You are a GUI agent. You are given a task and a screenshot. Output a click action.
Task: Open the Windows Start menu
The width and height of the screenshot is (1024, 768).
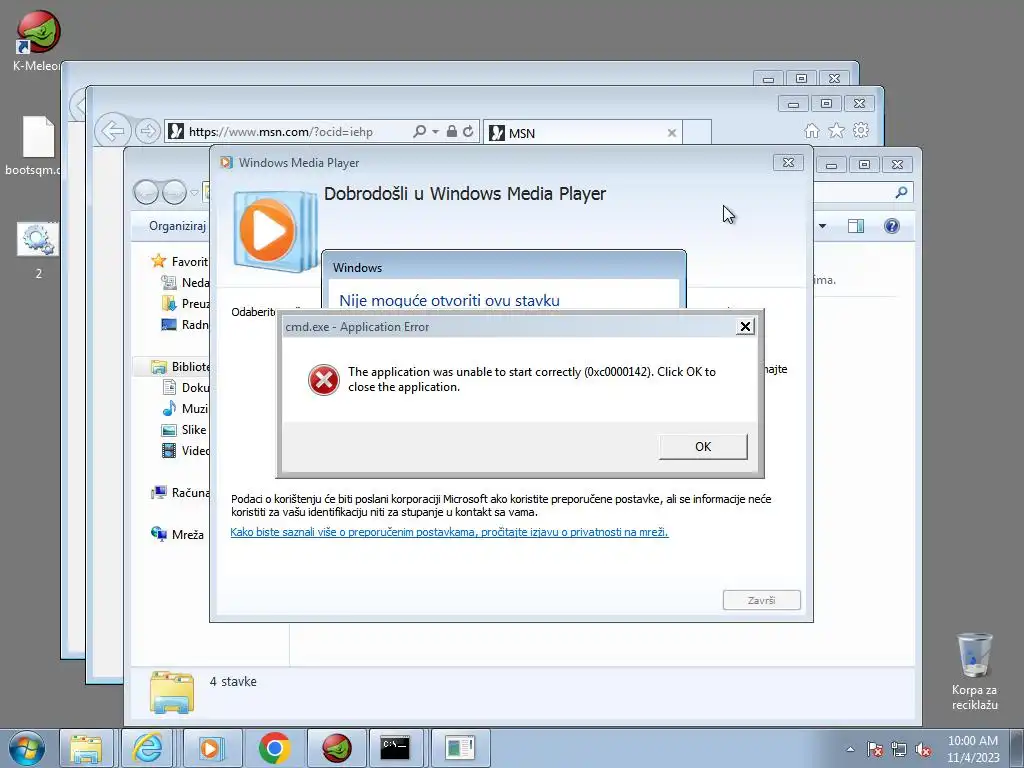[26, 748]
